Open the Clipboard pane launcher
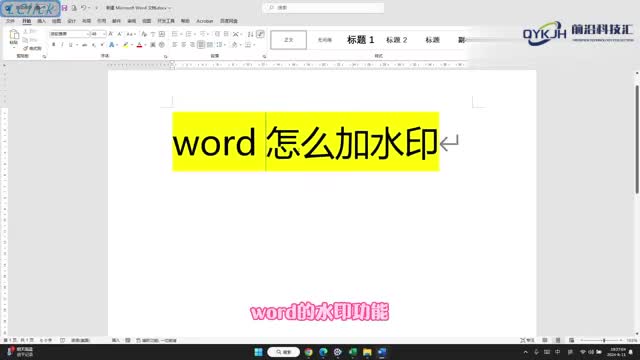 point(44,56)
